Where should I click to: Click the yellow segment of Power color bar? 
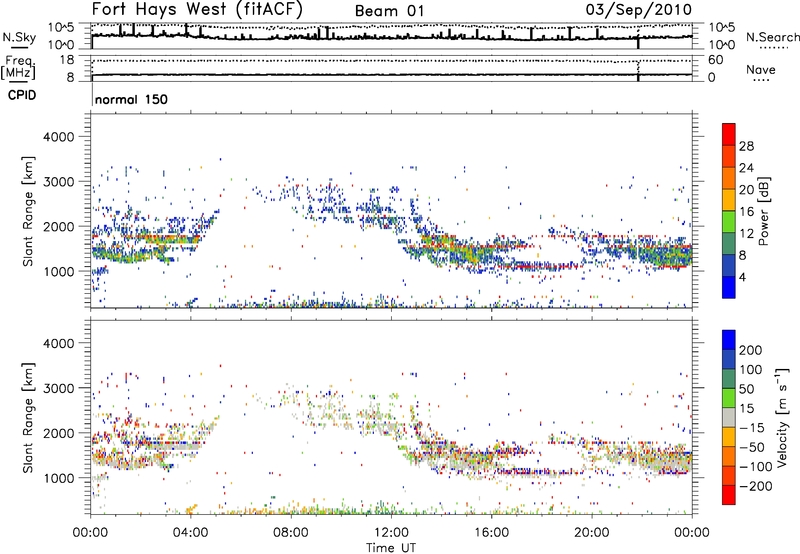[729, 199]
